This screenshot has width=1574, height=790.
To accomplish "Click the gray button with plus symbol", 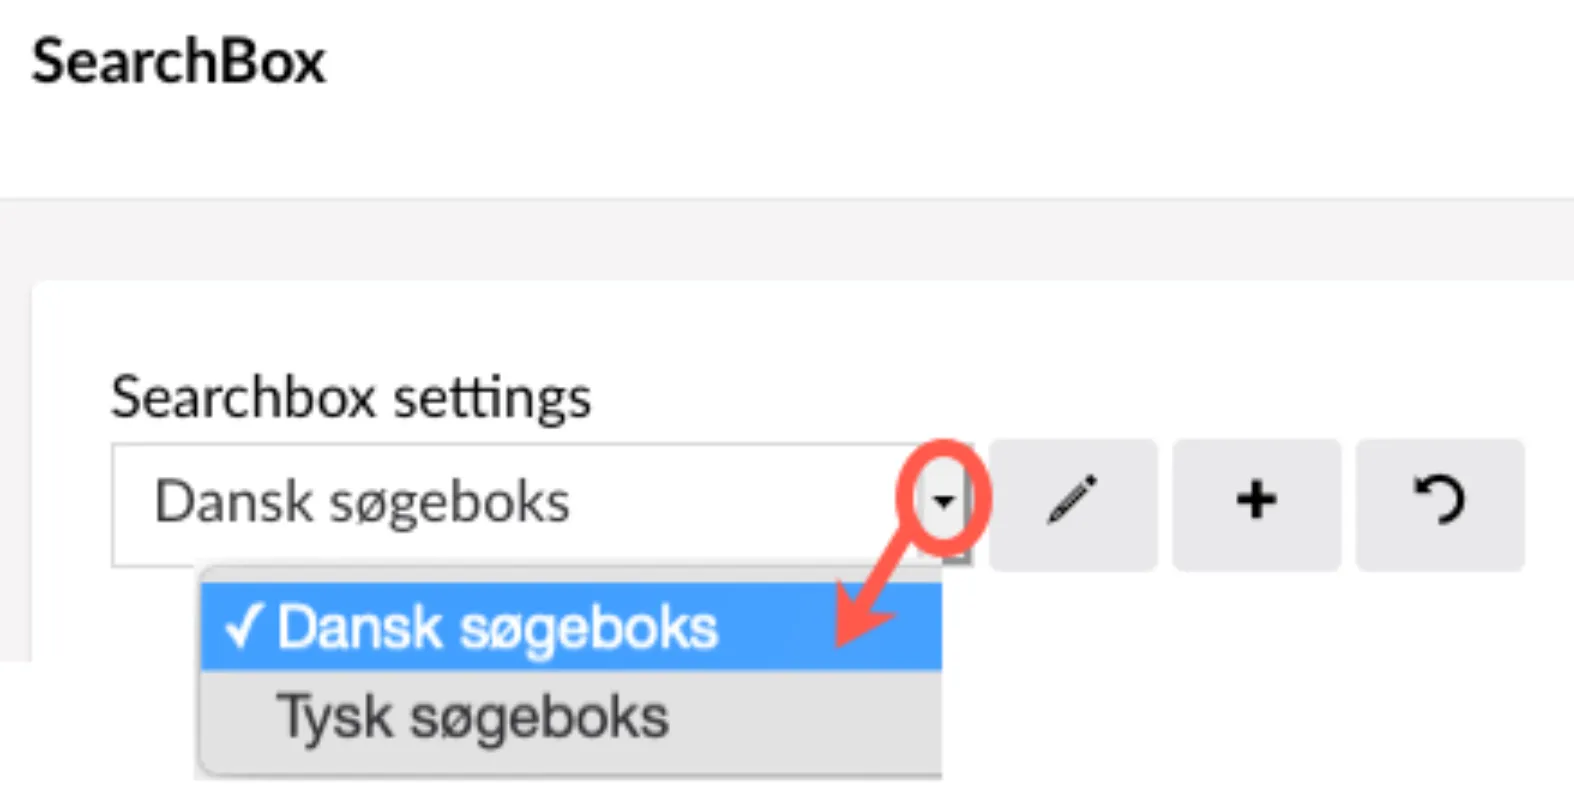I will (x=1256, y=504).
